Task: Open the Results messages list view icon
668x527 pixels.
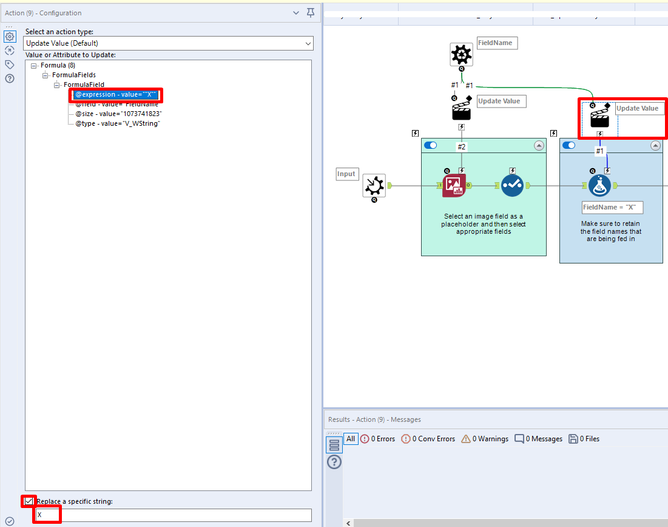Action: pyautogui.click(x=334, y=445)
